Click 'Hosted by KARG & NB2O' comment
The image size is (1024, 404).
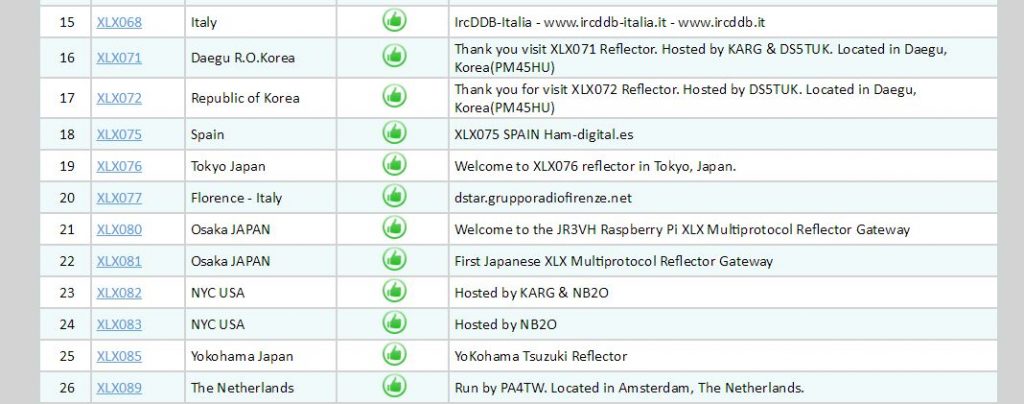531,292
